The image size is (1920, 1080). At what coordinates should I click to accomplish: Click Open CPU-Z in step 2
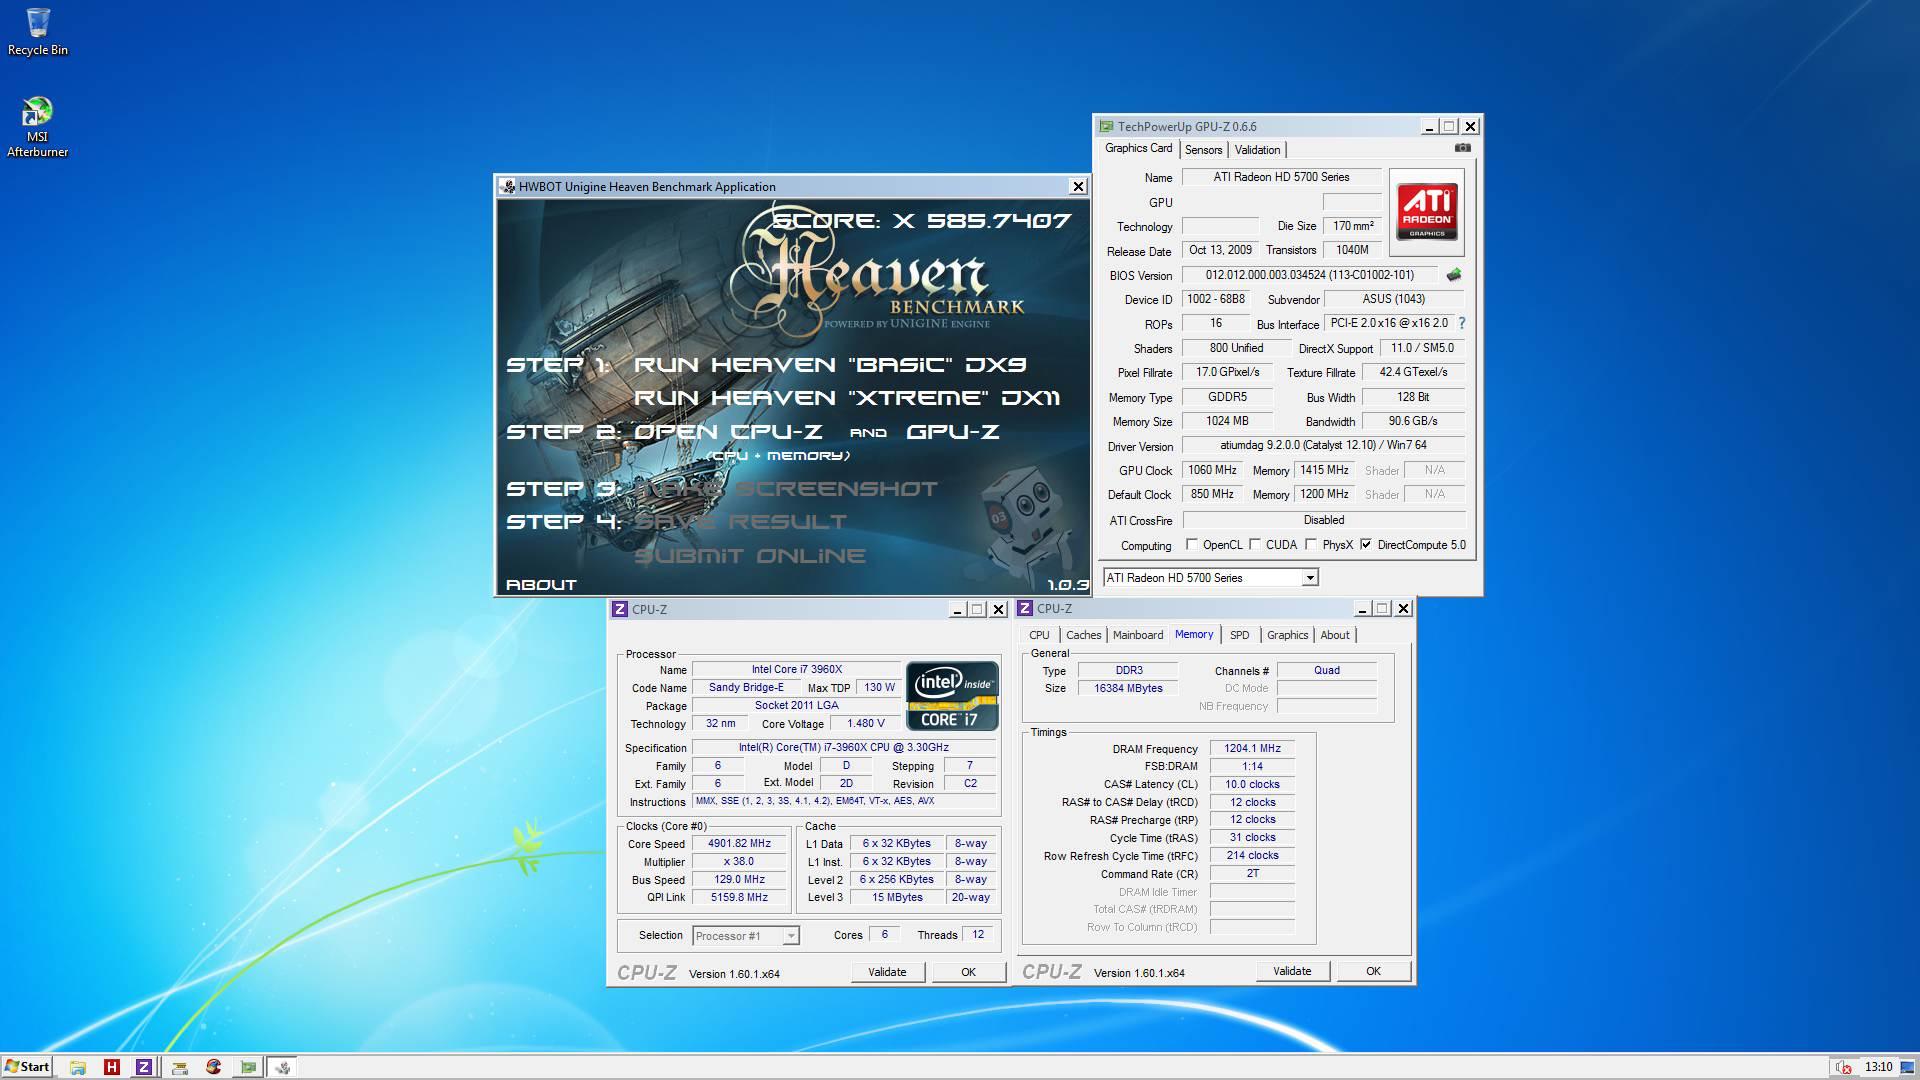(x=728, y=432)
